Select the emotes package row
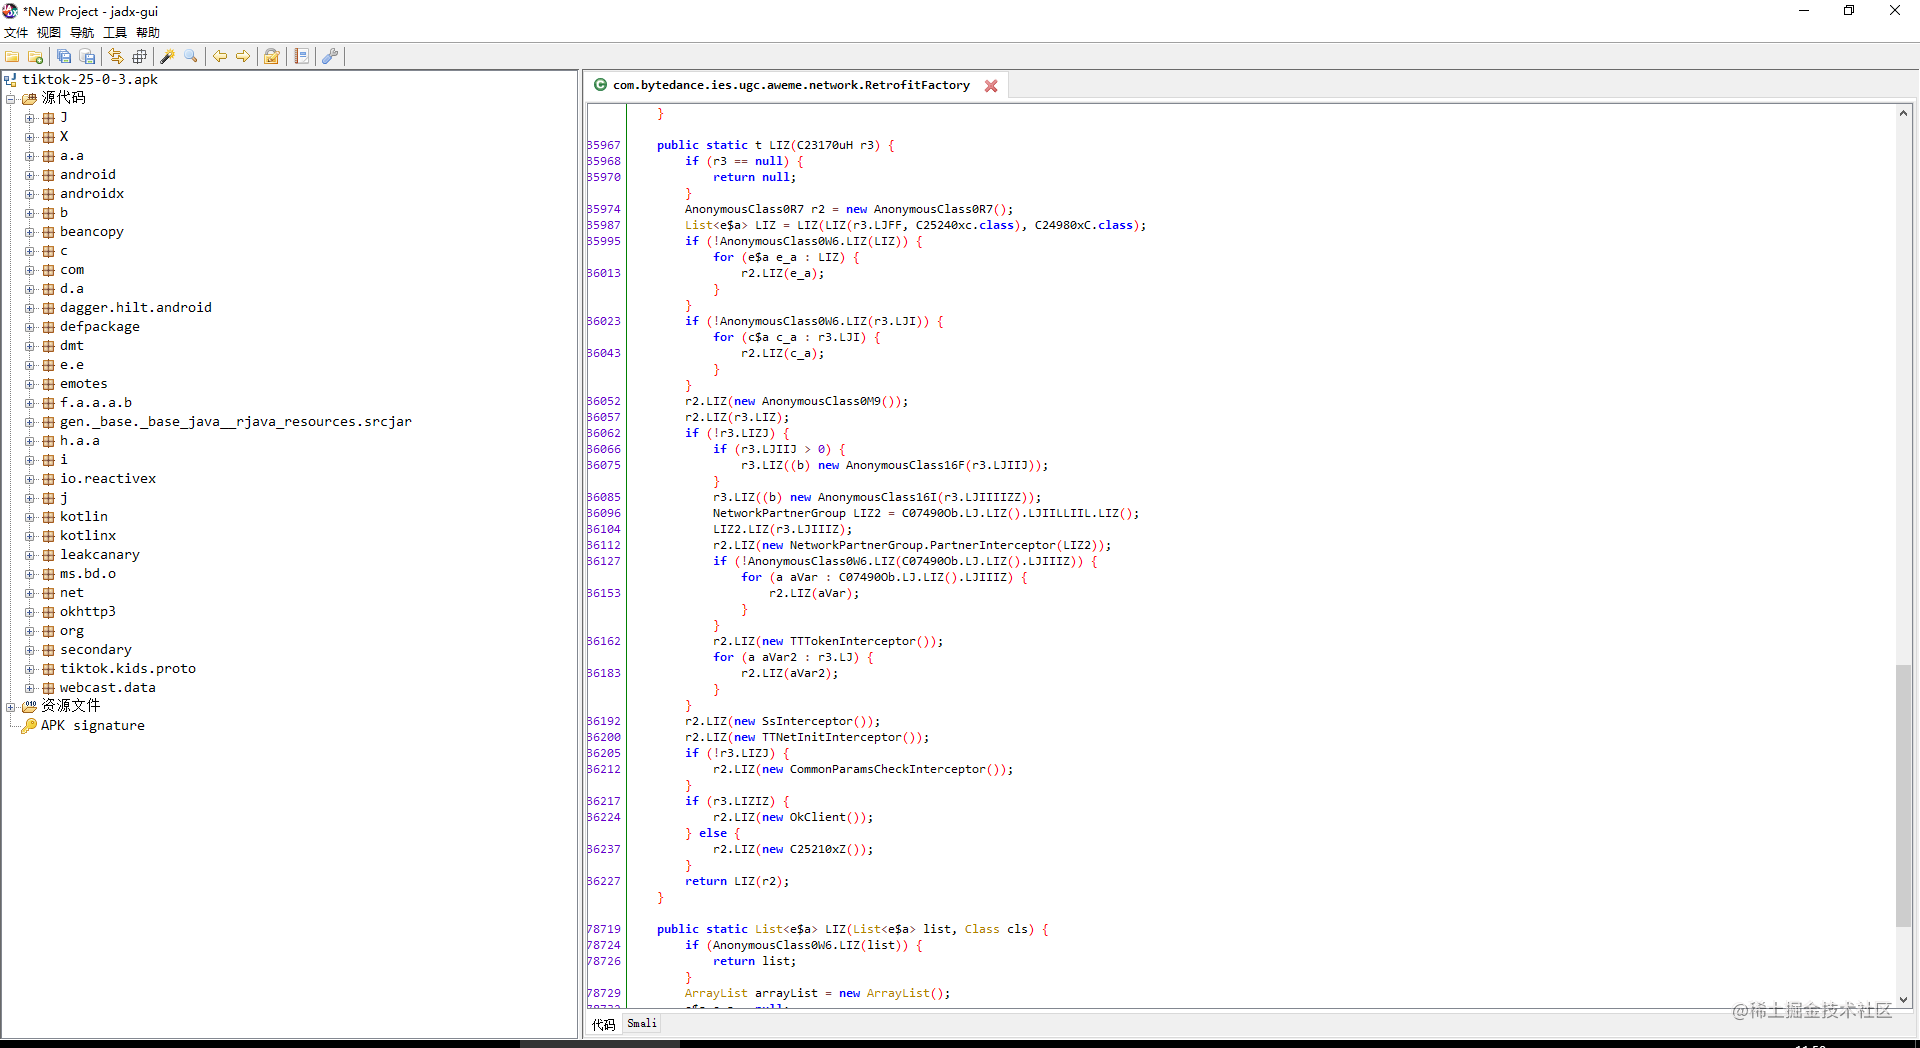Viewport: 1920px width, 1048px height. coord(83,384)
